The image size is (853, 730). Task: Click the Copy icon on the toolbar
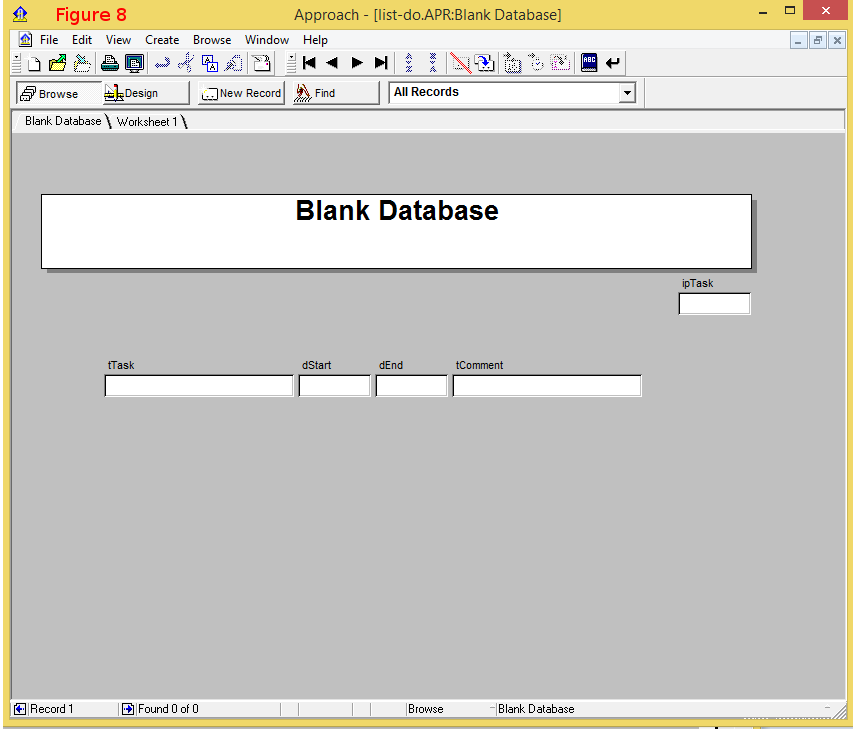210,62
